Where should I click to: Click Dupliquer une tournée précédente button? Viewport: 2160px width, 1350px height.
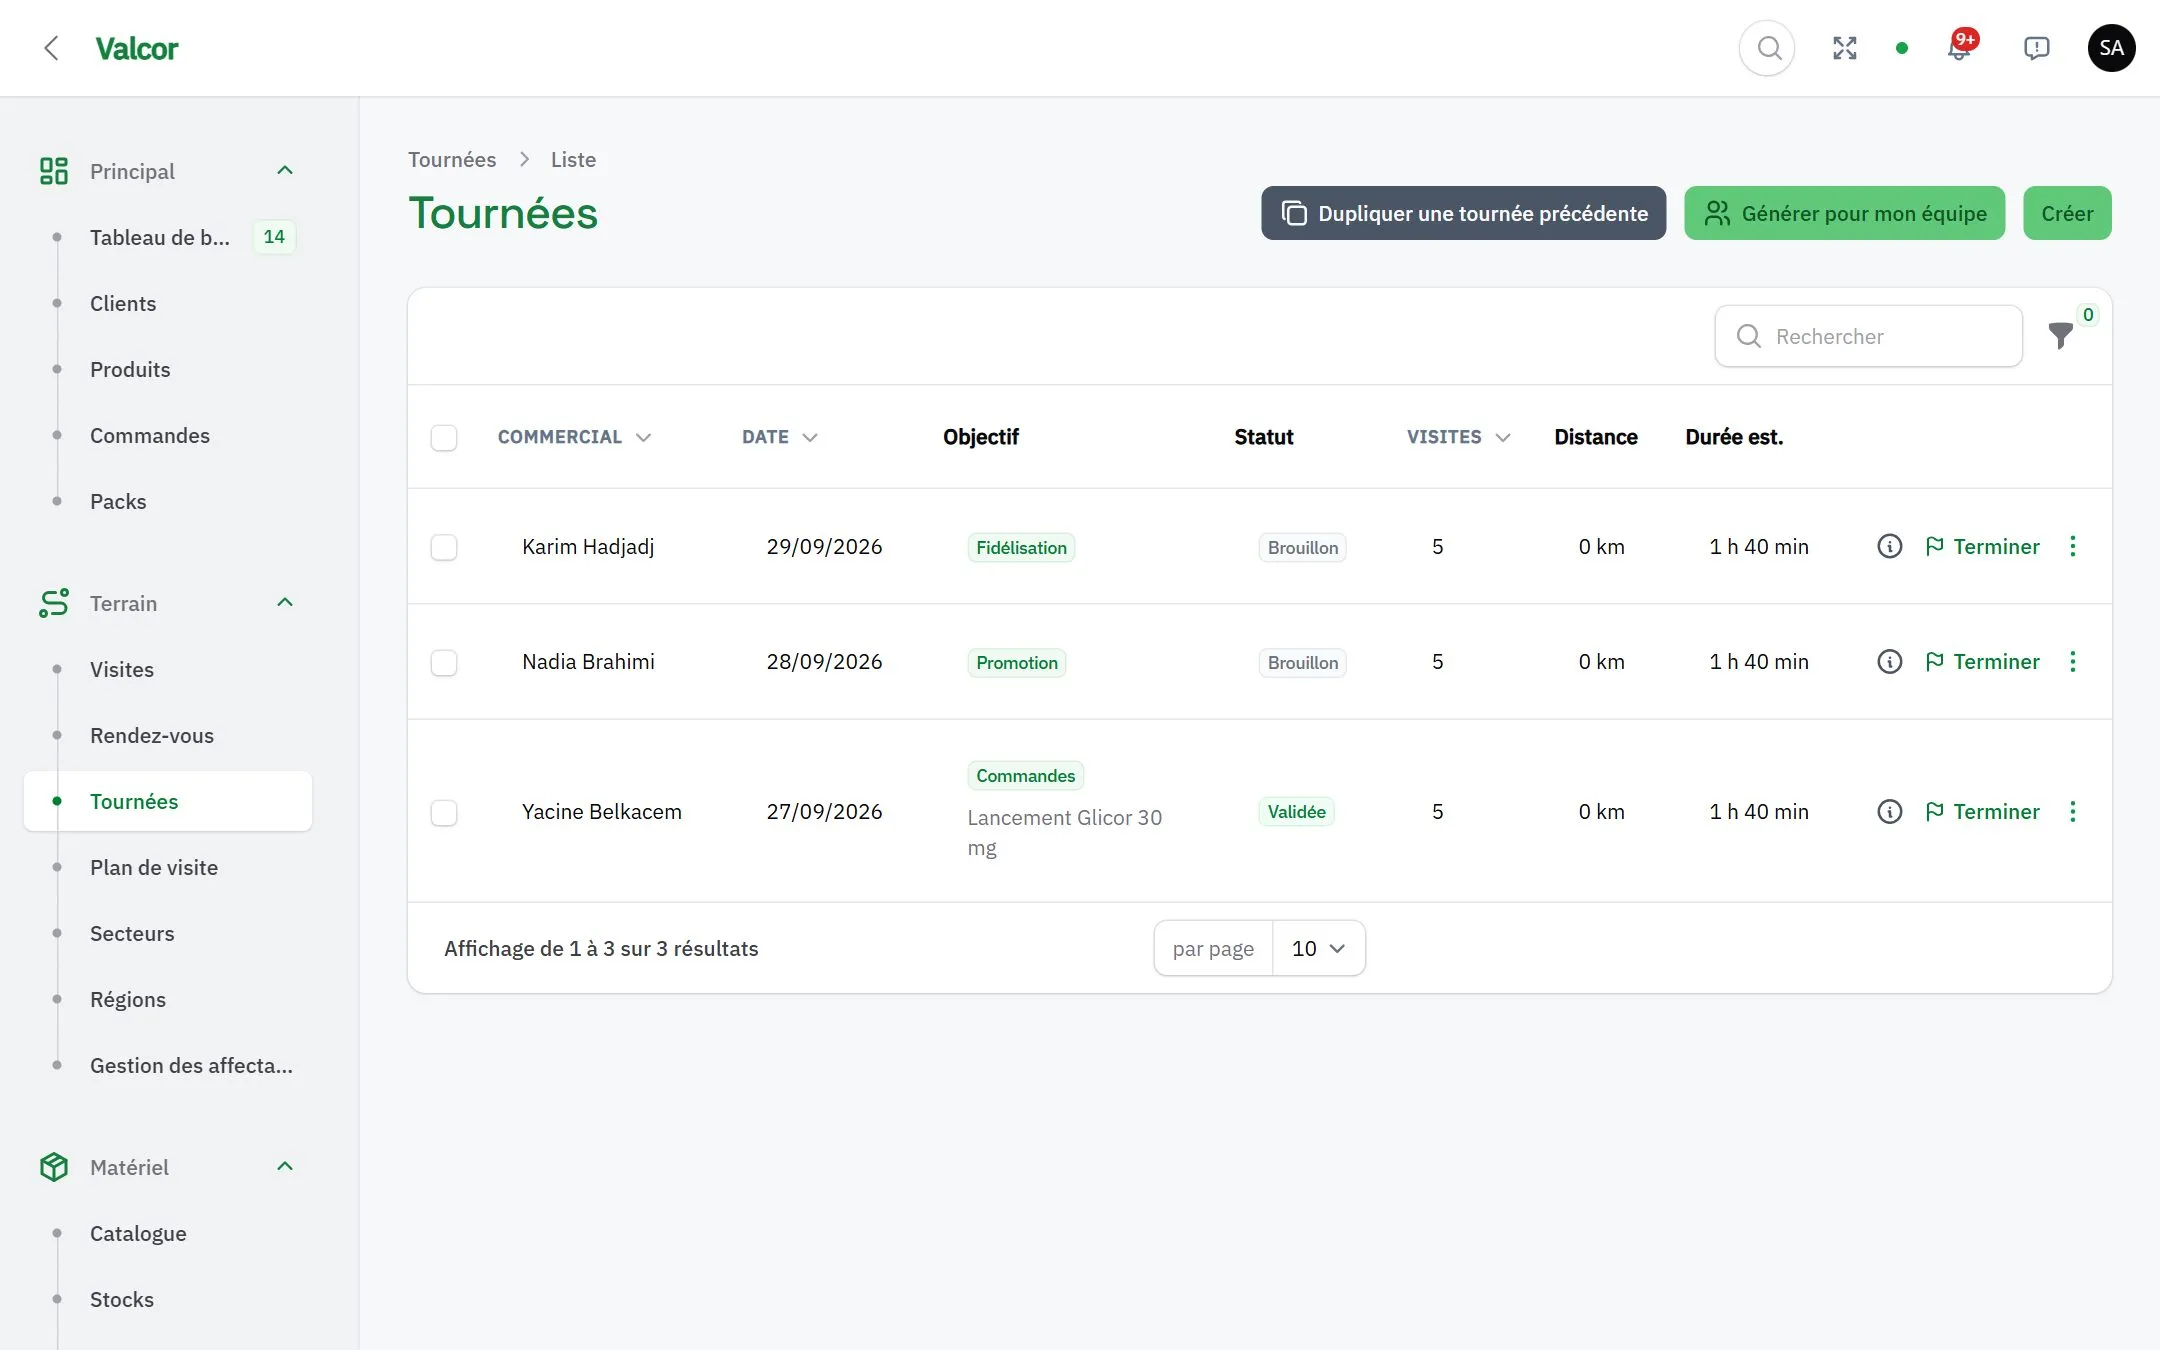tap(1463, 213)
